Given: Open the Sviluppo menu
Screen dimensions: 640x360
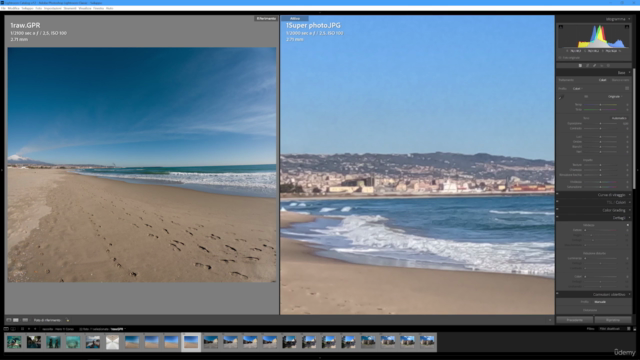Looking at the screenshot, I should coord(27,8).
